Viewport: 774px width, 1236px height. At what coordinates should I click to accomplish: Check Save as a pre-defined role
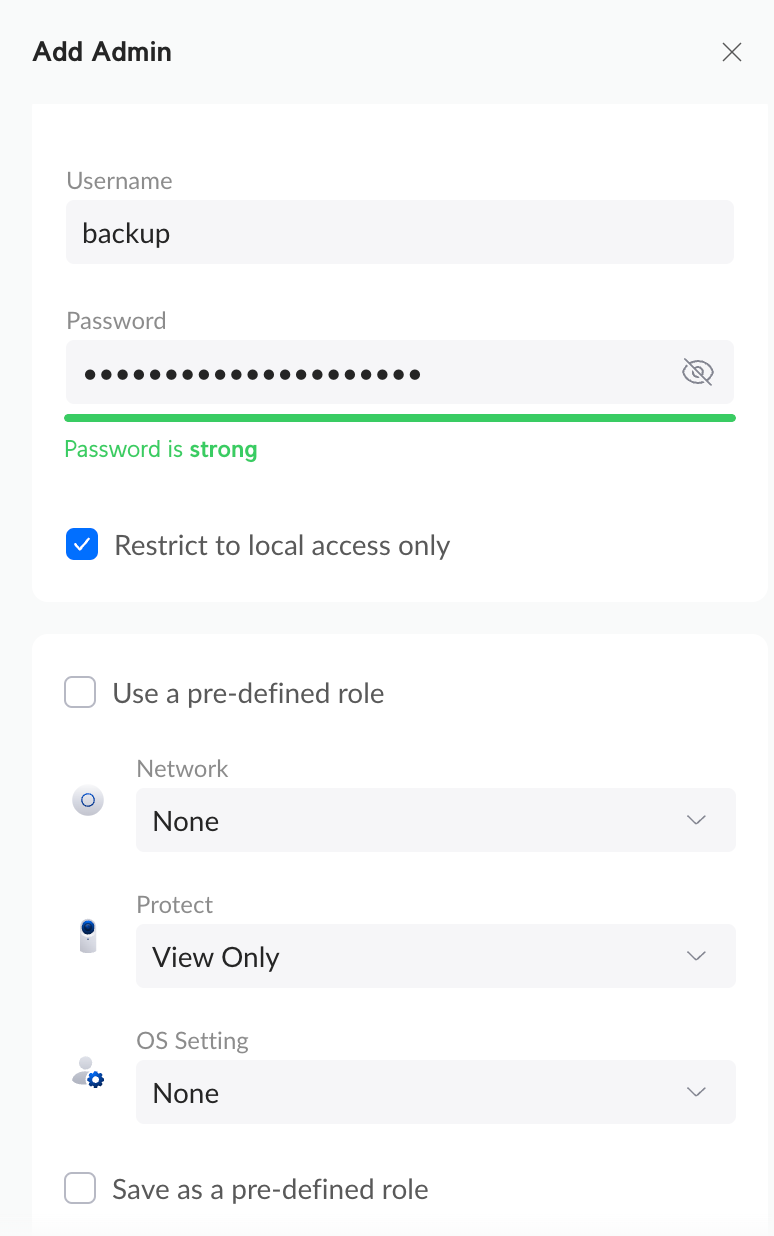coord(80,1188)
